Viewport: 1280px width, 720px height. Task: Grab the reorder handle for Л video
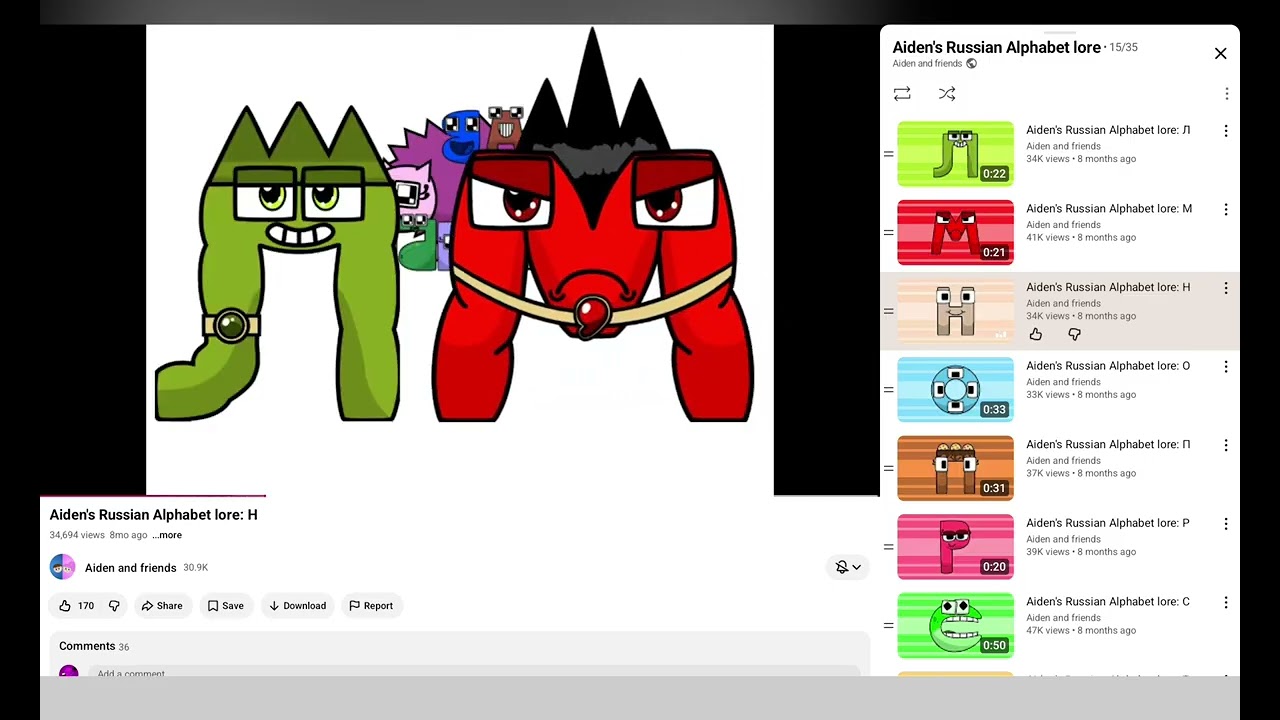[x=888, y=154]
